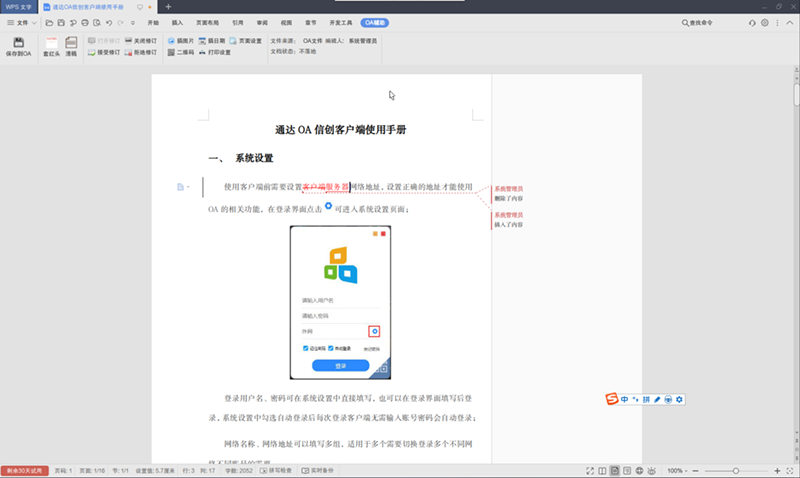Switch to the 开发工具 ribbon tab
The image size is (800, 478).
pos(341,23)
